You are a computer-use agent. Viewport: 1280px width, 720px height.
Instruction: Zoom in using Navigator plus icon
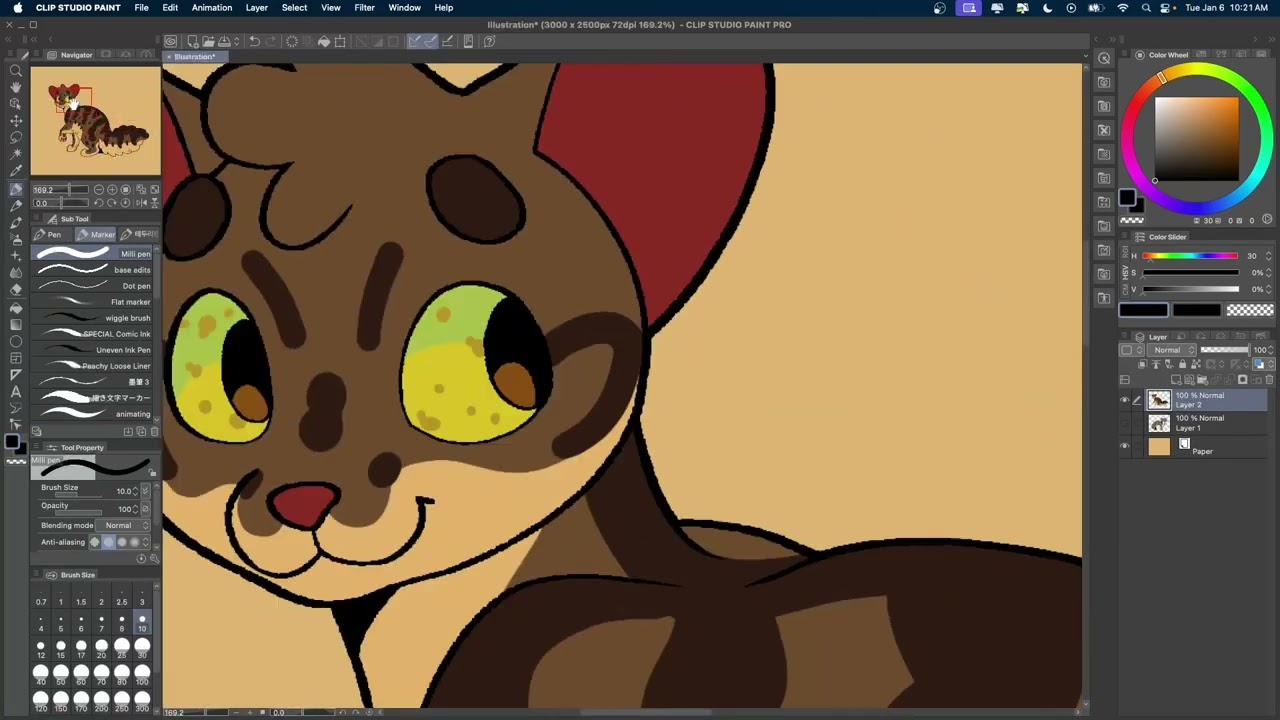(112, 190)
